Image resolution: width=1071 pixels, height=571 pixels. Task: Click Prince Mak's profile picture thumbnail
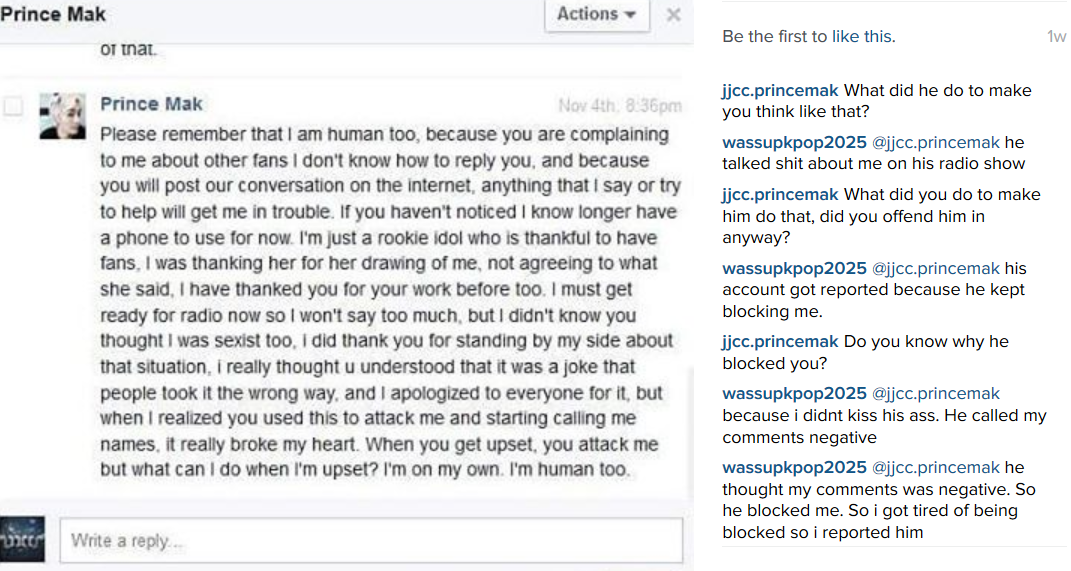62,116
